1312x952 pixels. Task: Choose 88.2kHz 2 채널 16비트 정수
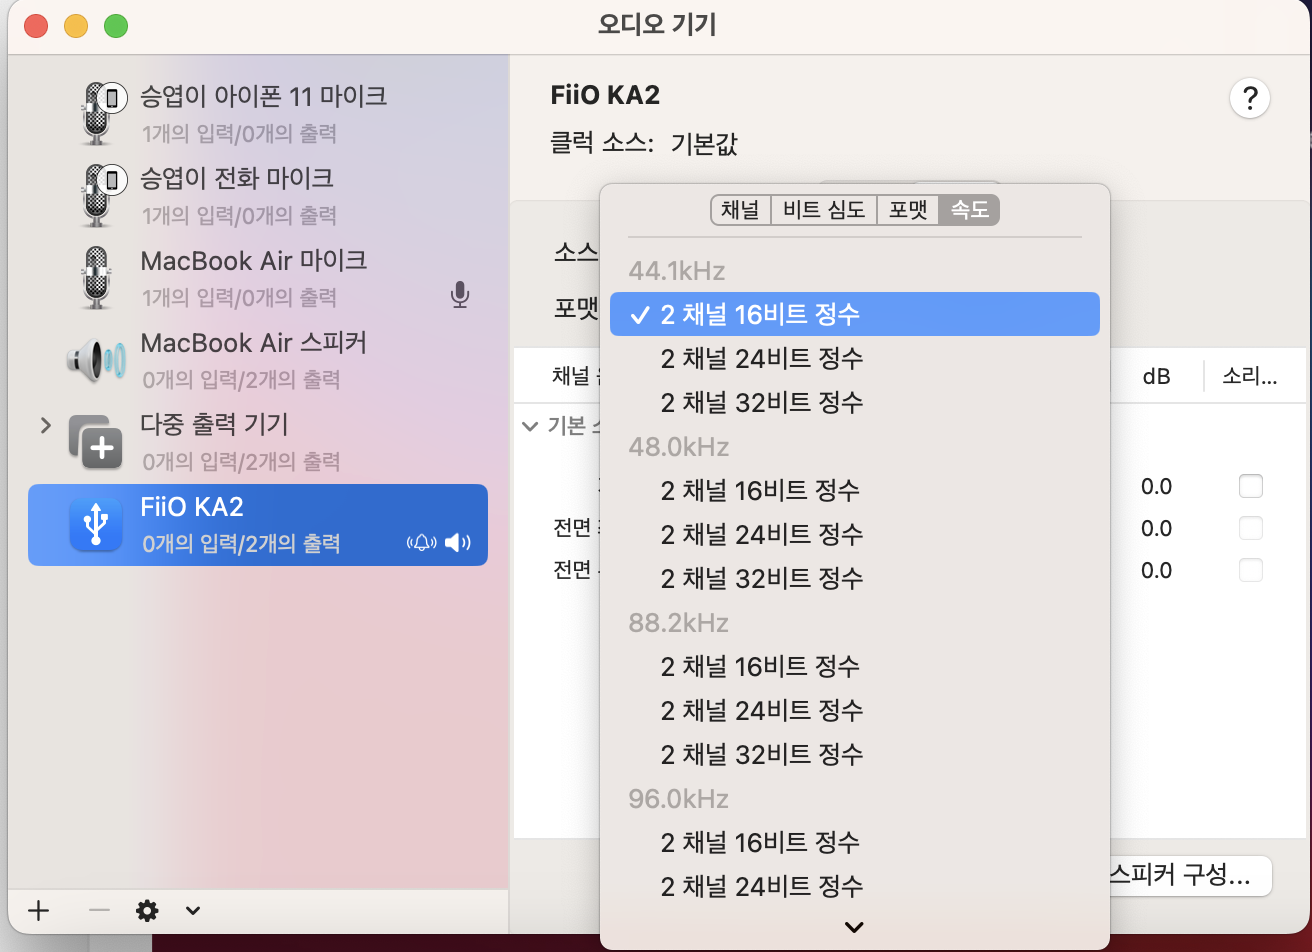click(x=855, y=666)
